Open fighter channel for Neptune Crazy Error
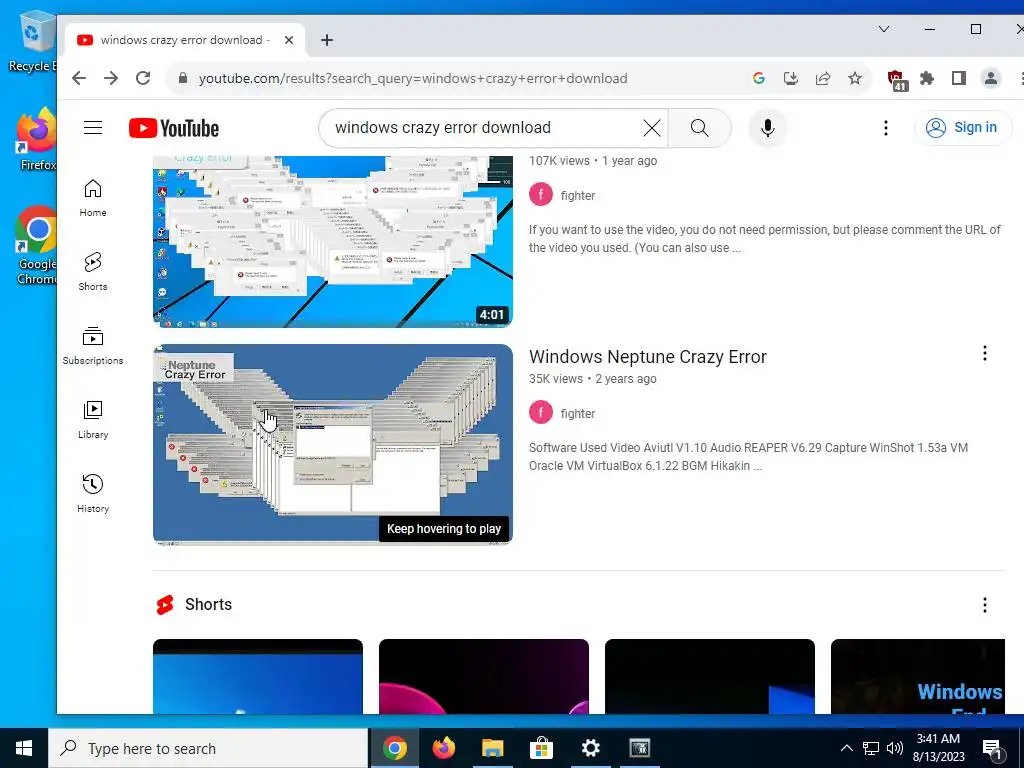 click(x=577, y=413)
